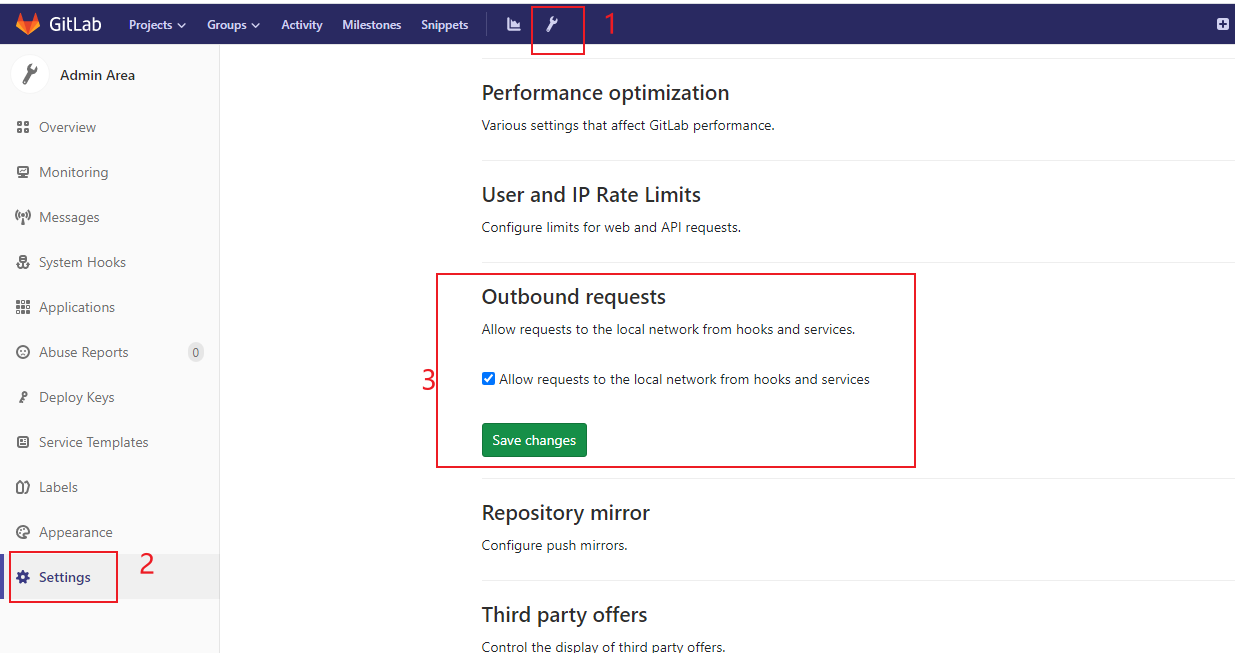Open the instance statistics chart icon
The image size is (1235, 653).
click(x=514, y=24)
